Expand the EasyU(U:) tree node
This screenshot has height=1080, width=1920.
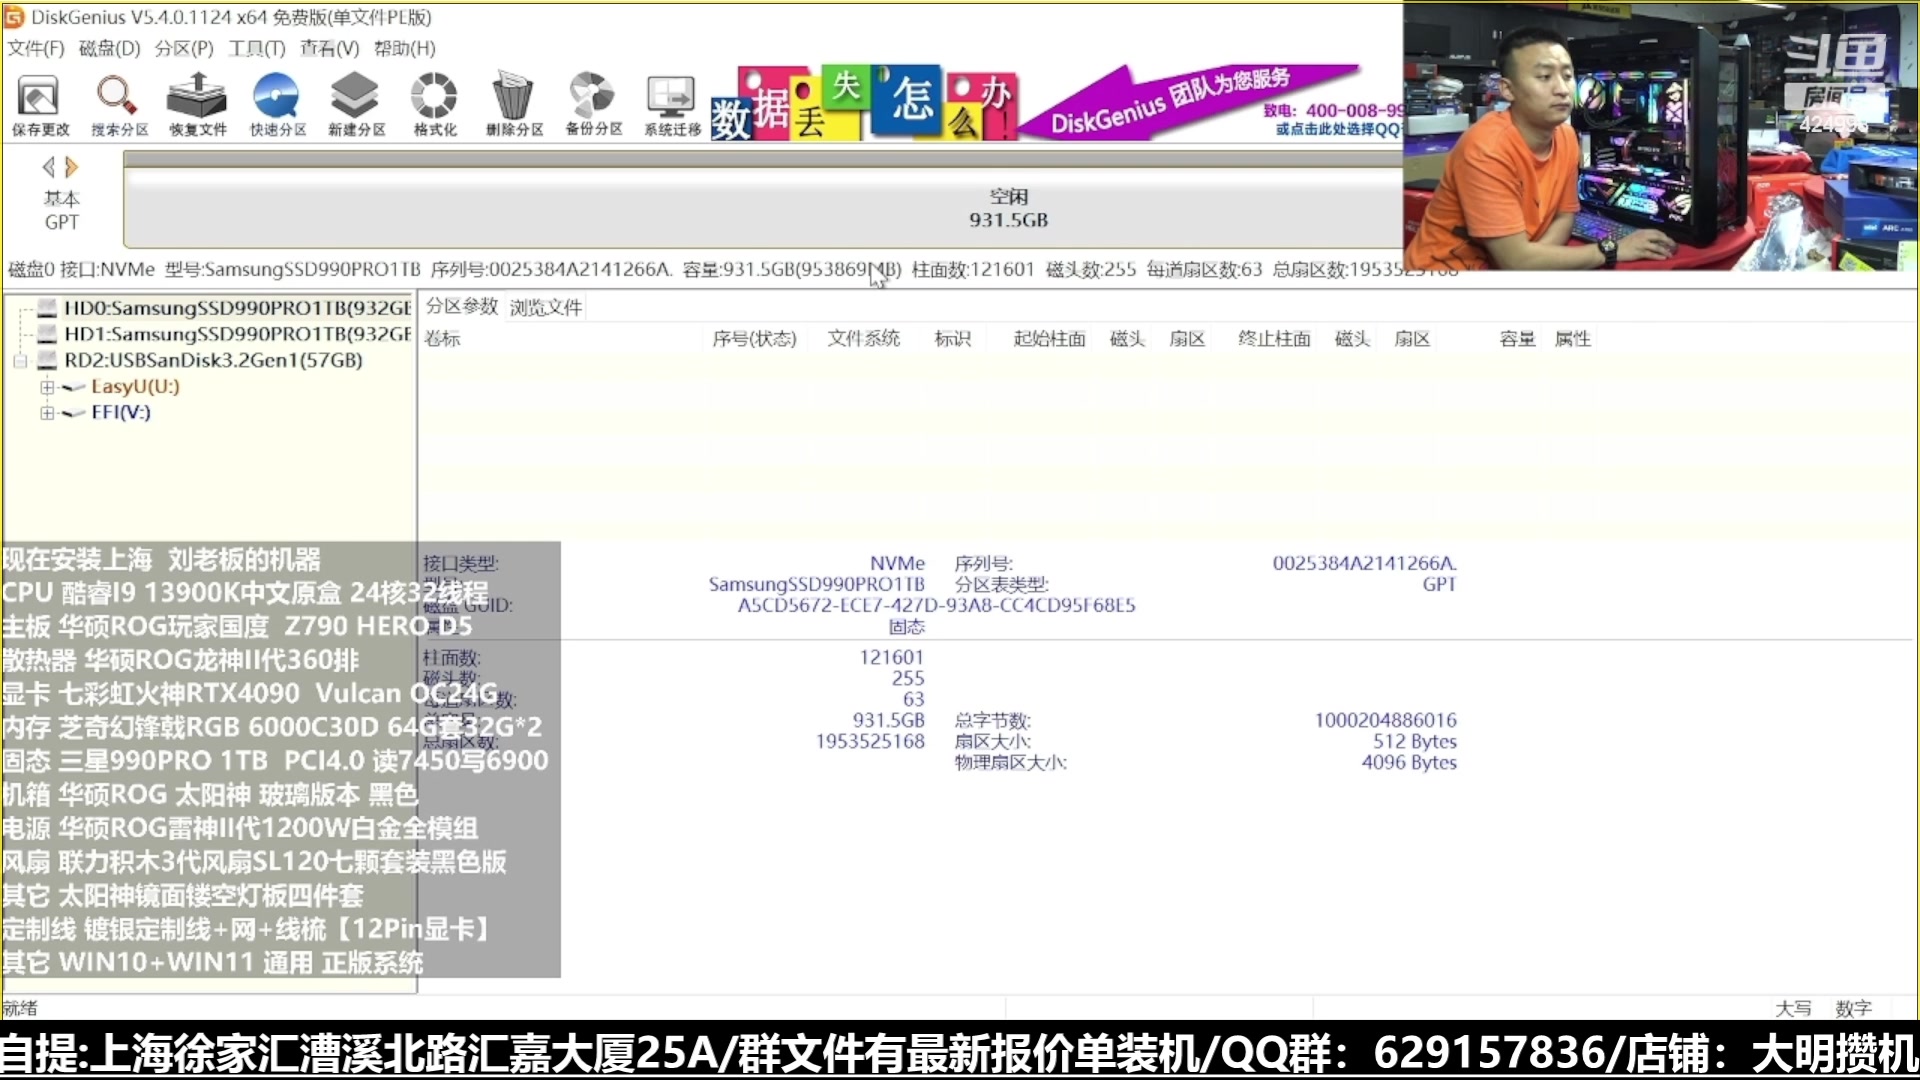click(47, 387)
